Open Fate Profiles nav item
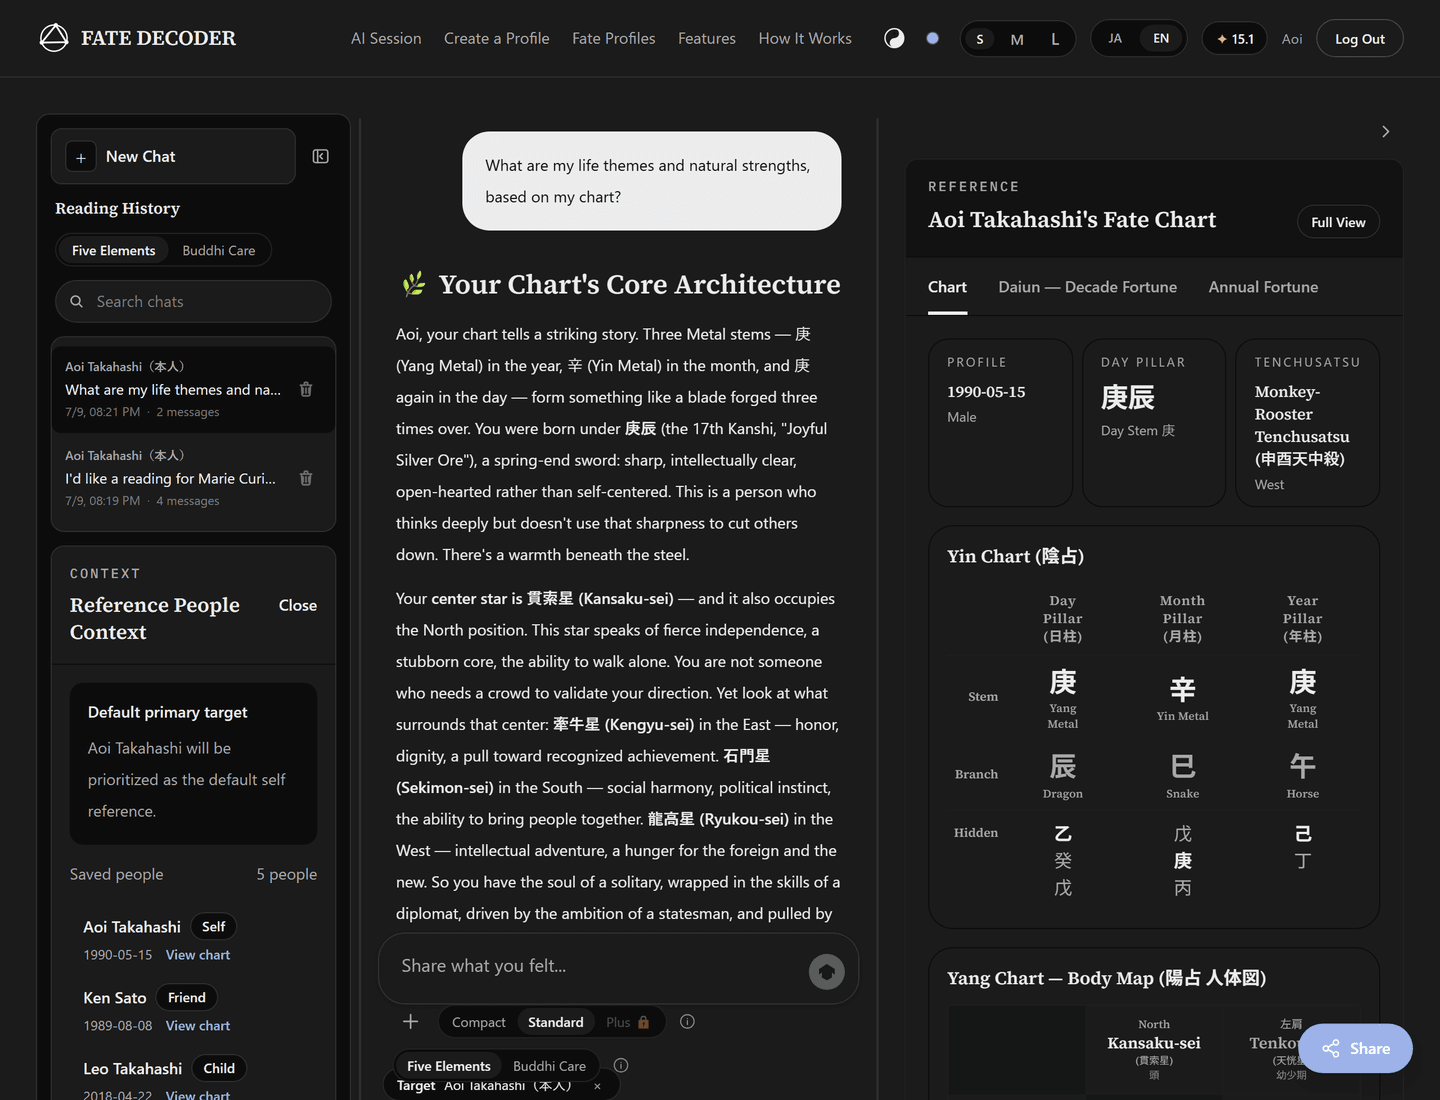This screenshot has height=1100, width=1440. [614, 38]
